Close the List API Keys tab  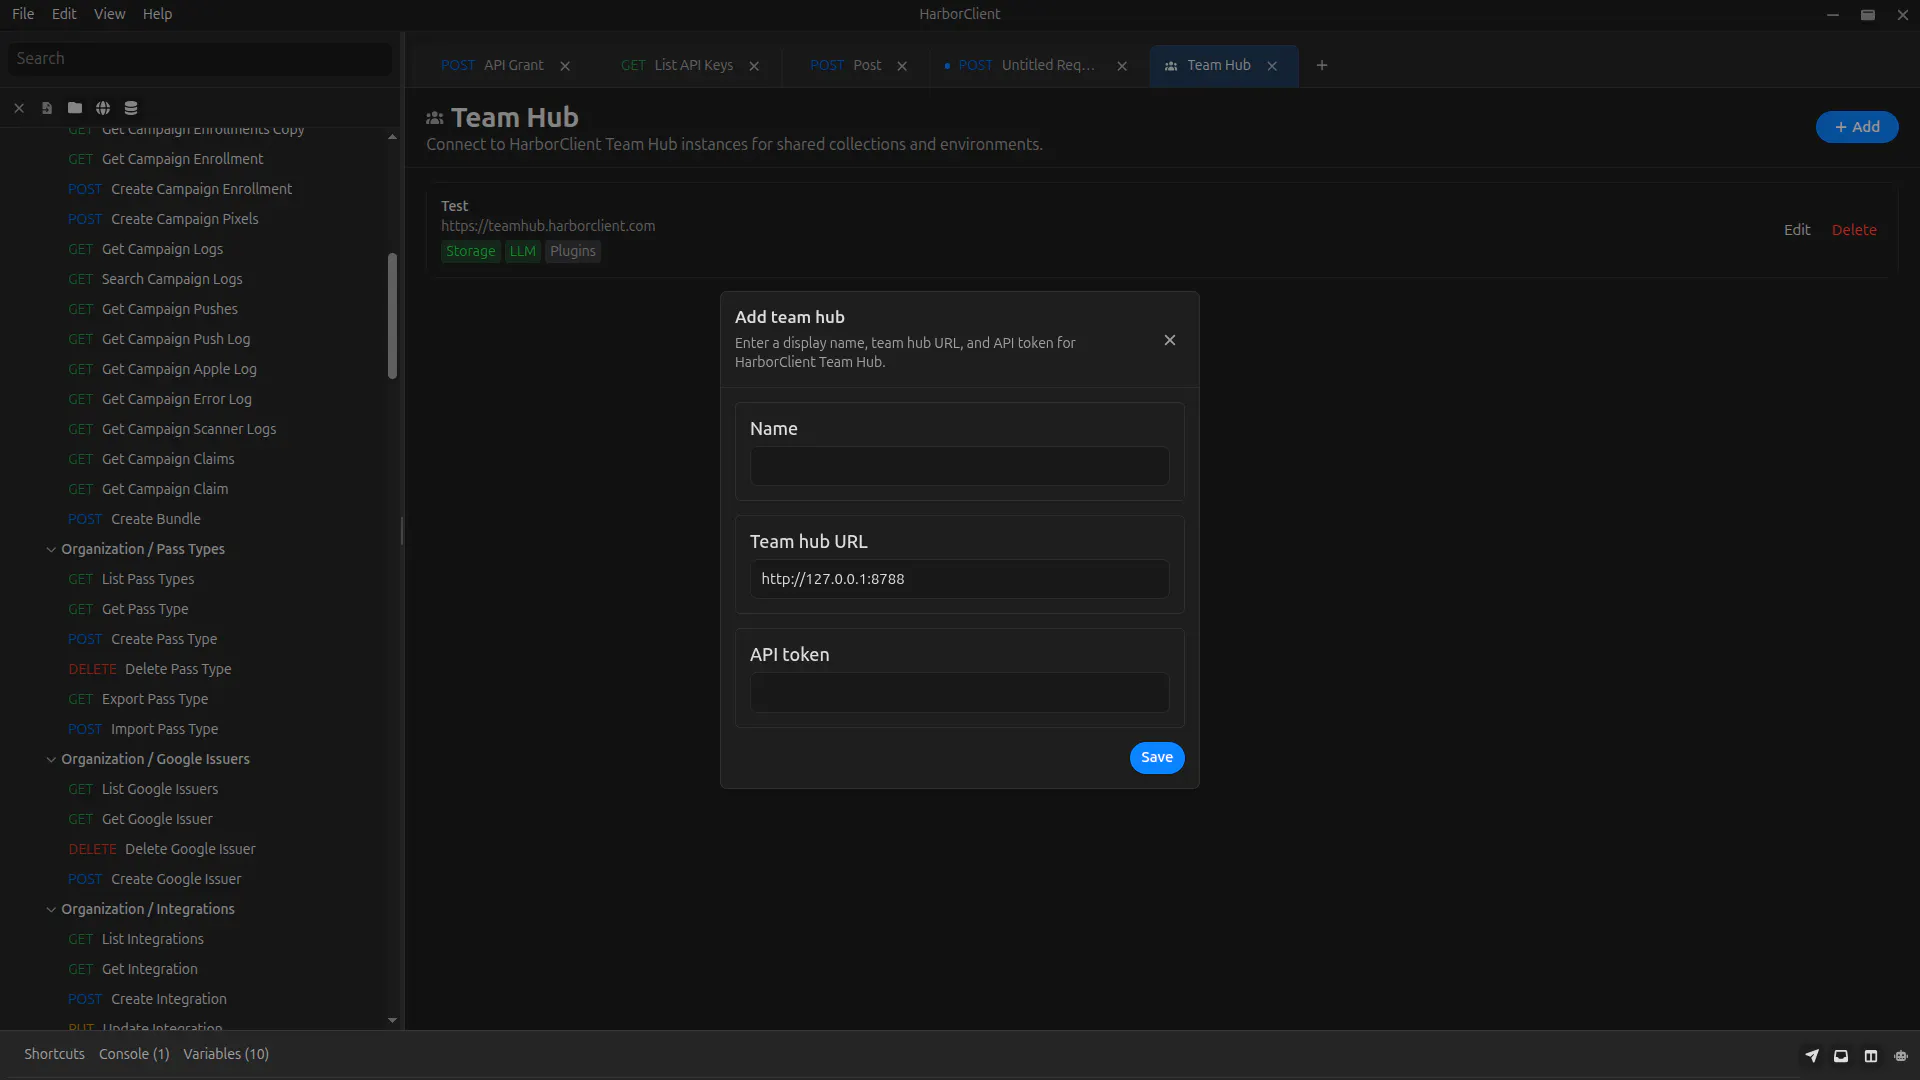point(754,66)
